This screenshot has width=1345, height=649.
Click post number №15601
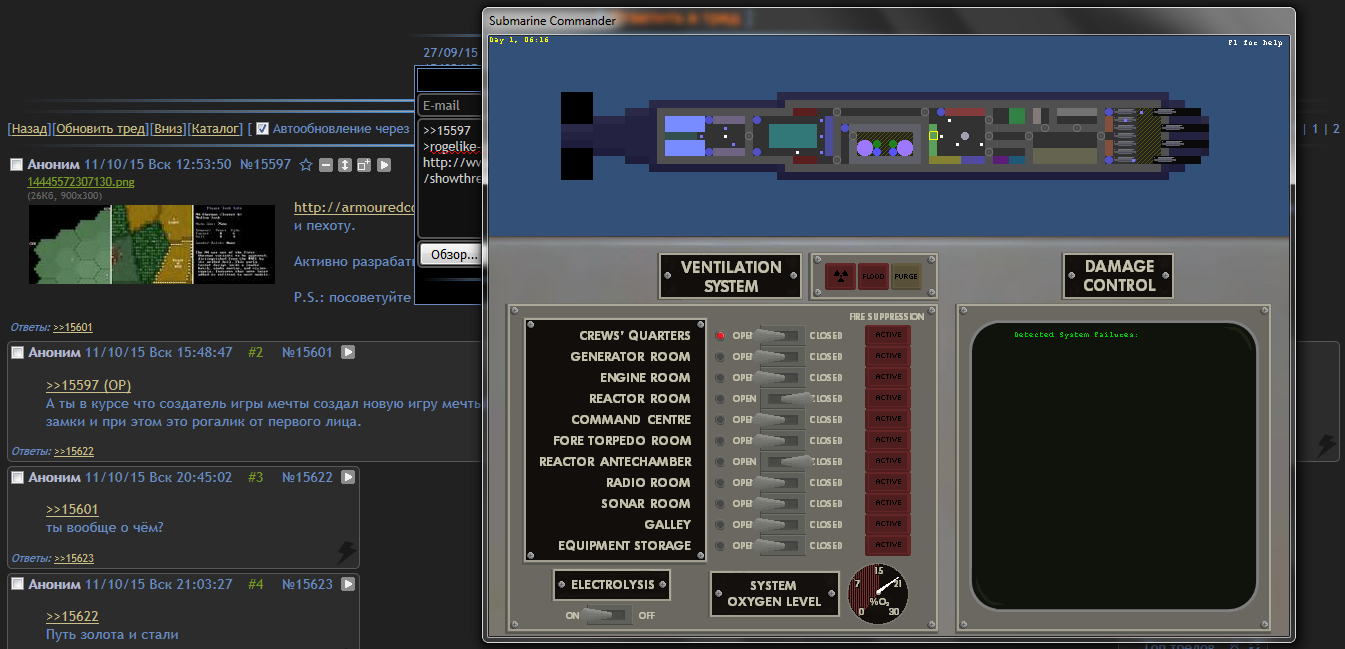[307, 352]
